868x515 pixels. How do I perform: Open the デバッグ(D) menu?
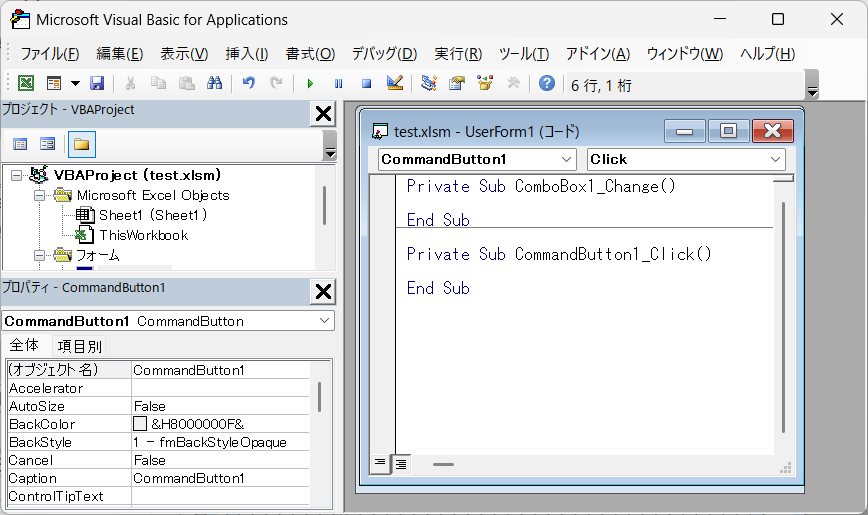click(x=385, y=54)
